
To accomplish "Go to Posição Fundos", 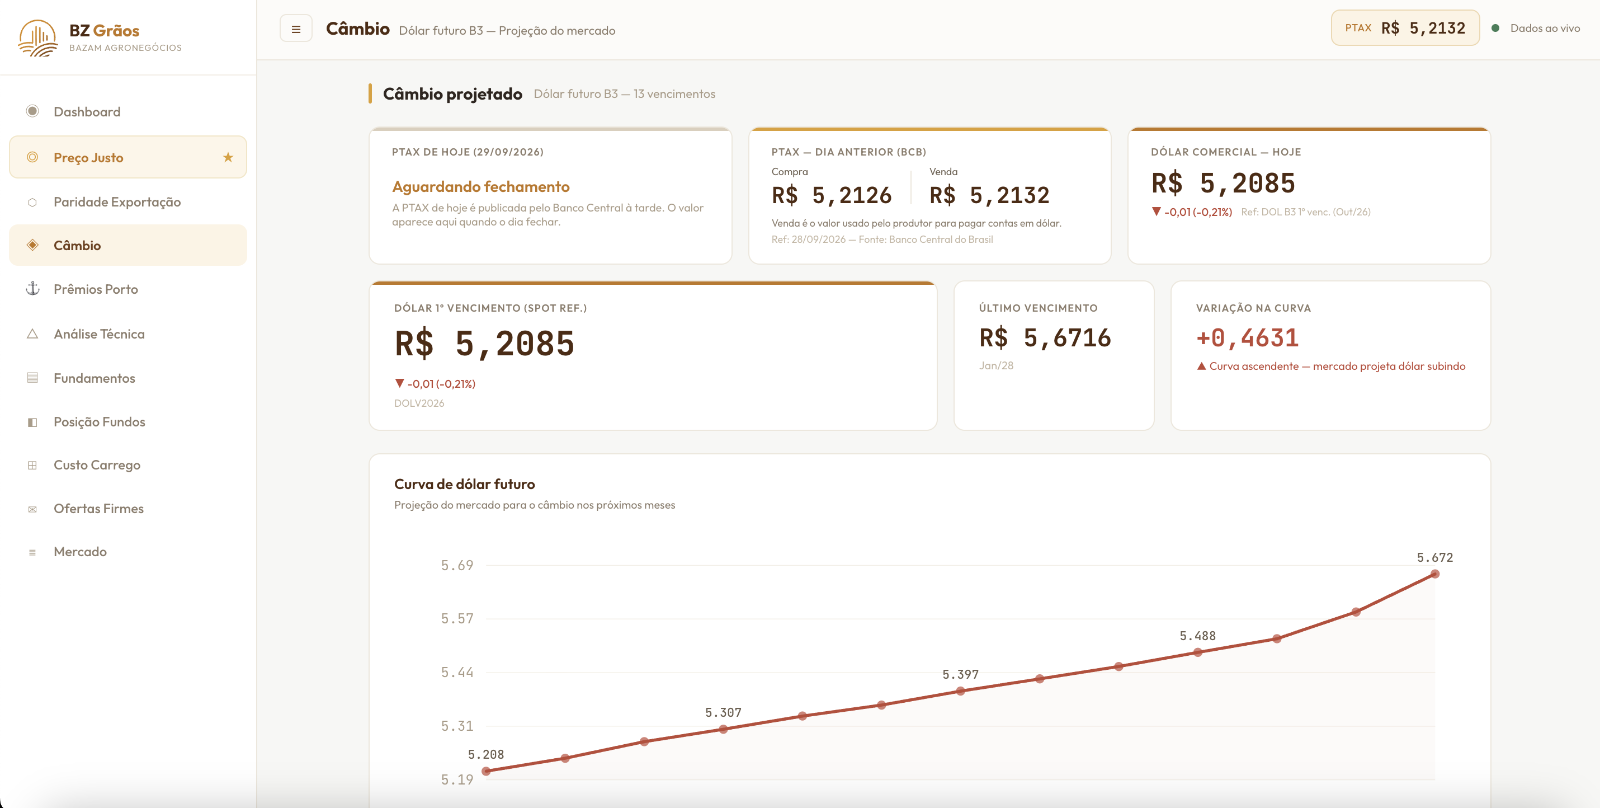I will coord(128,422).
